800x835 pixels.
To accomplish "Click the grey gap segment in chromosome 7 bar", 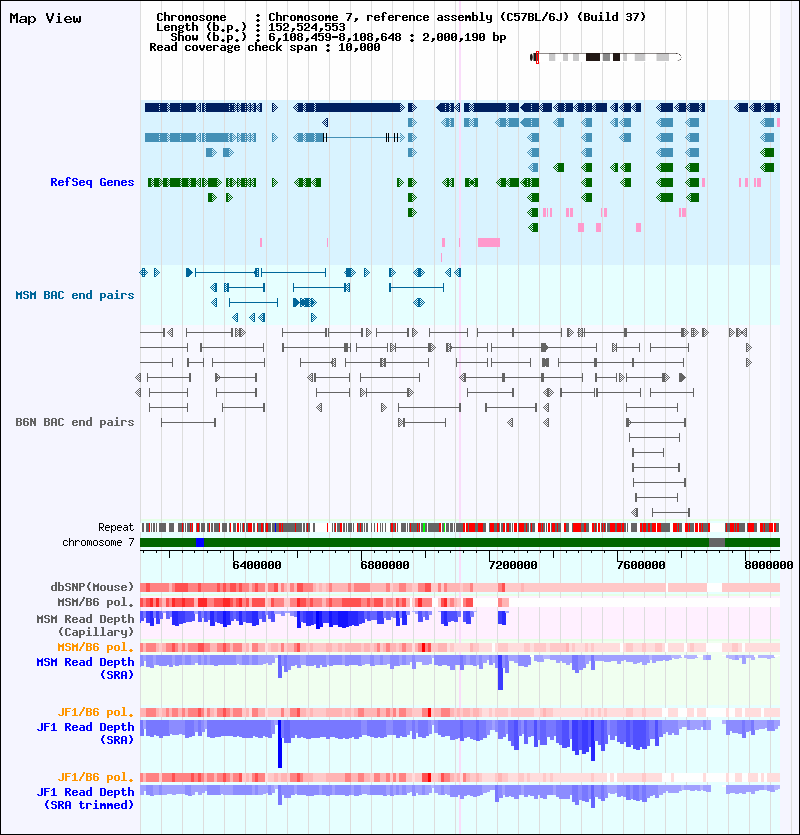I will pos(716,542).
